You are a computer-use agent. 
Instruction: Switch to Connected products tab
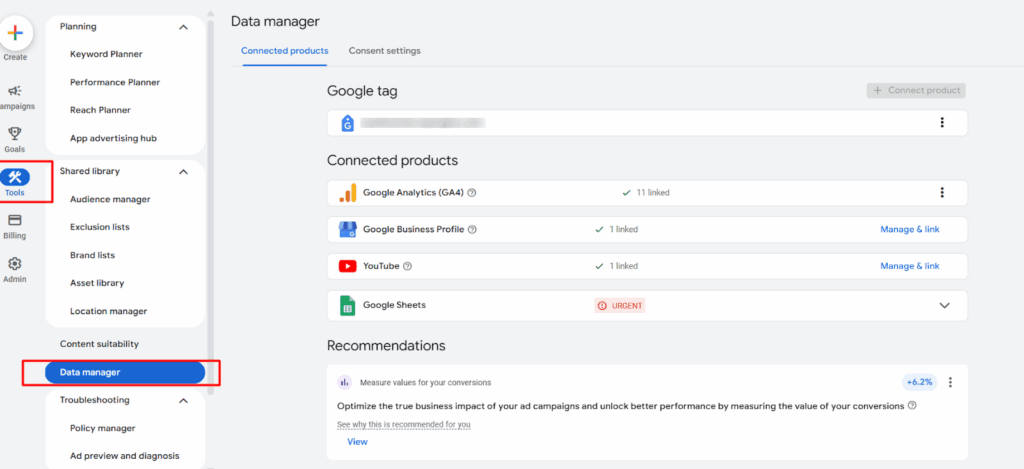(285, 50)
